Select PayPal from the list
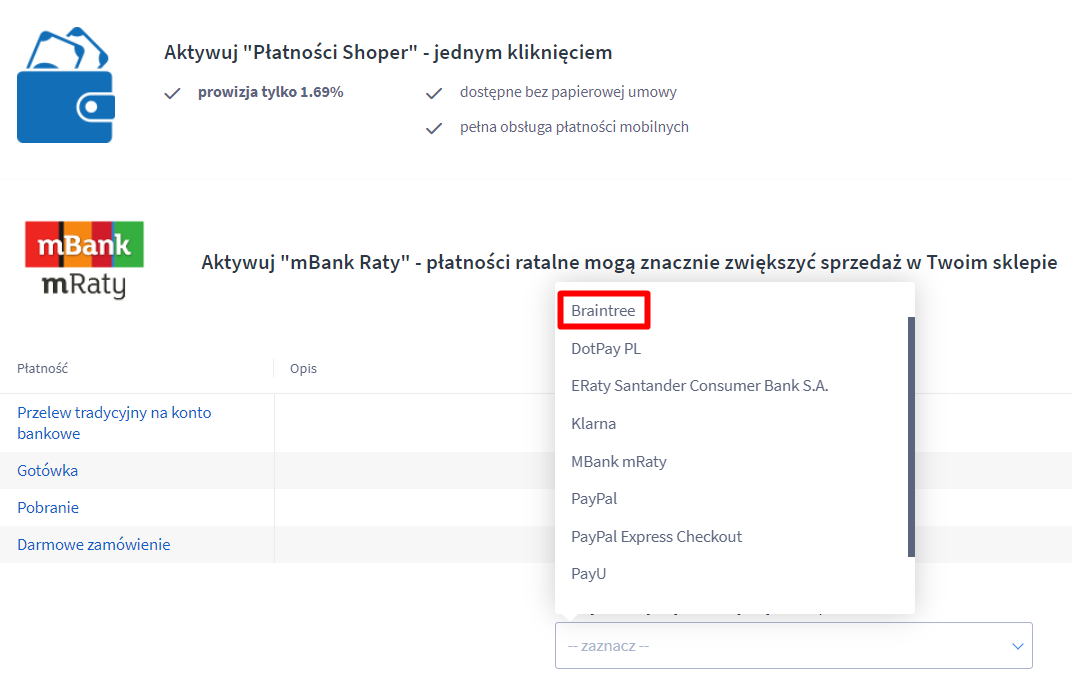The height and width of the screenshot is (683, 1072). click(x=594, y=499)
